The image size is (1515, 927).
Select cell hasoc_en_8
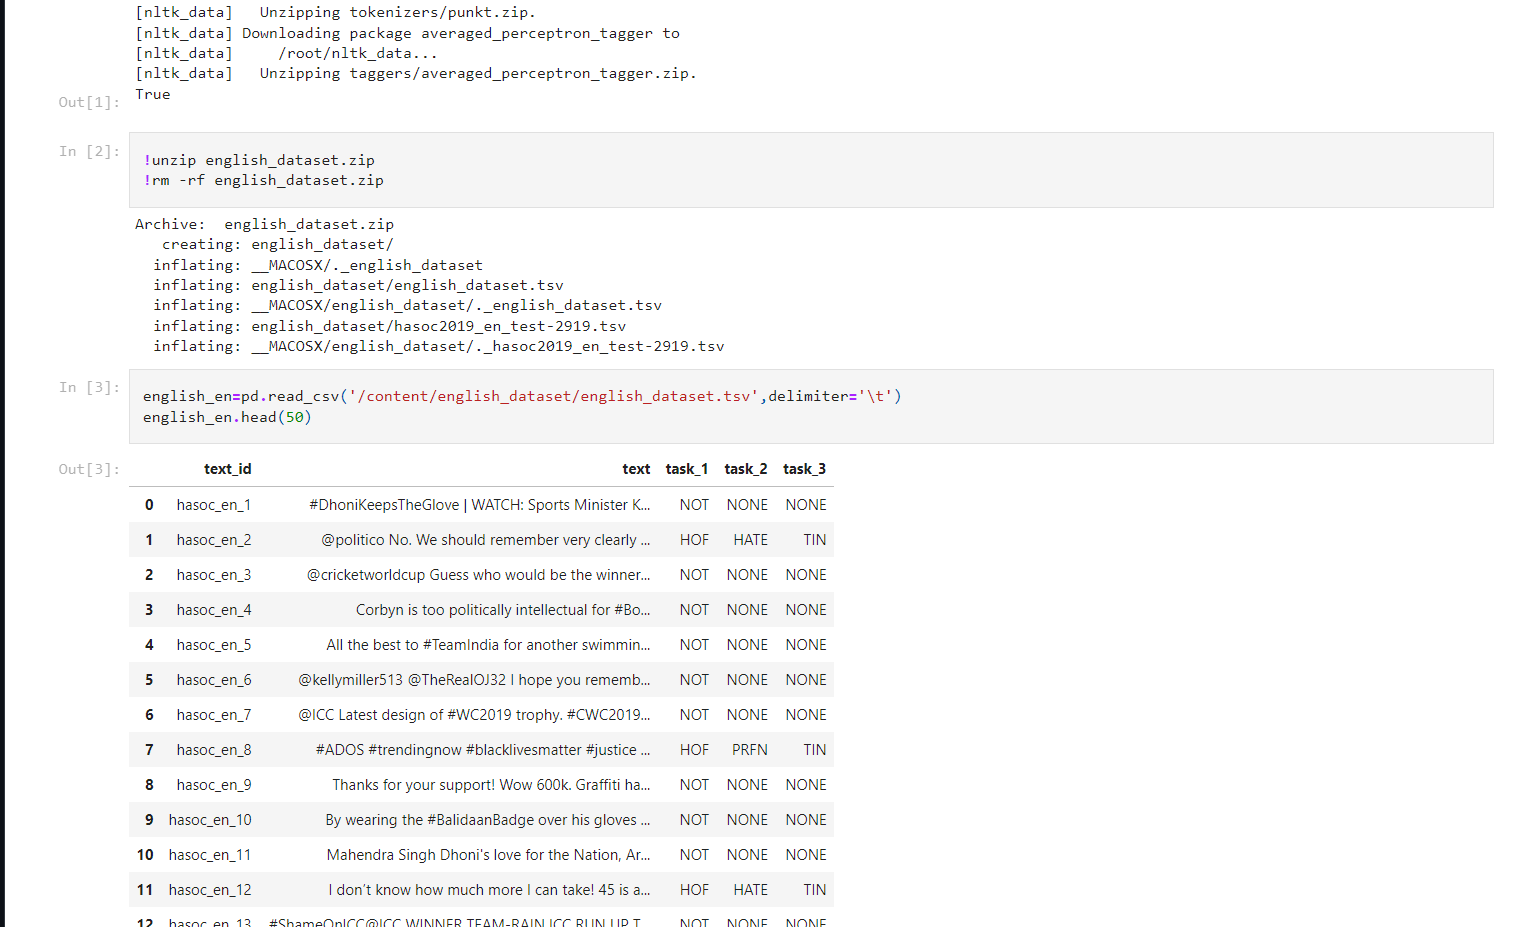click(x=214, y=750)
